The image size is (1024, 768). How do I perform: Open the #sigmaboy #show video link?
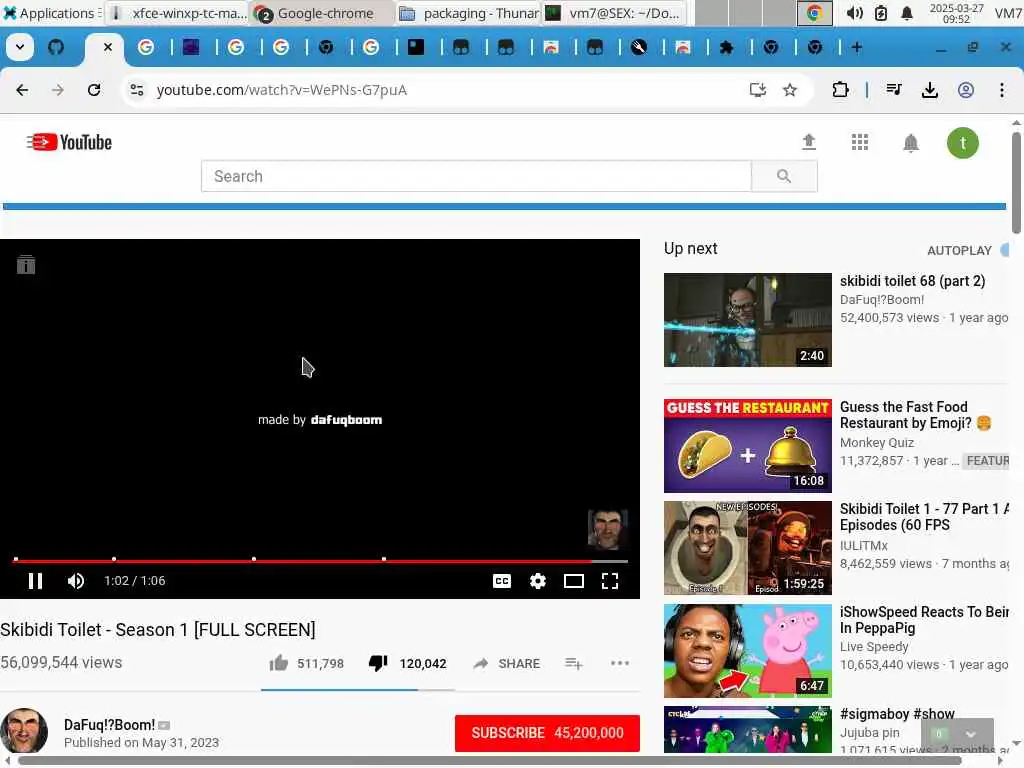(x=897, y=714)
